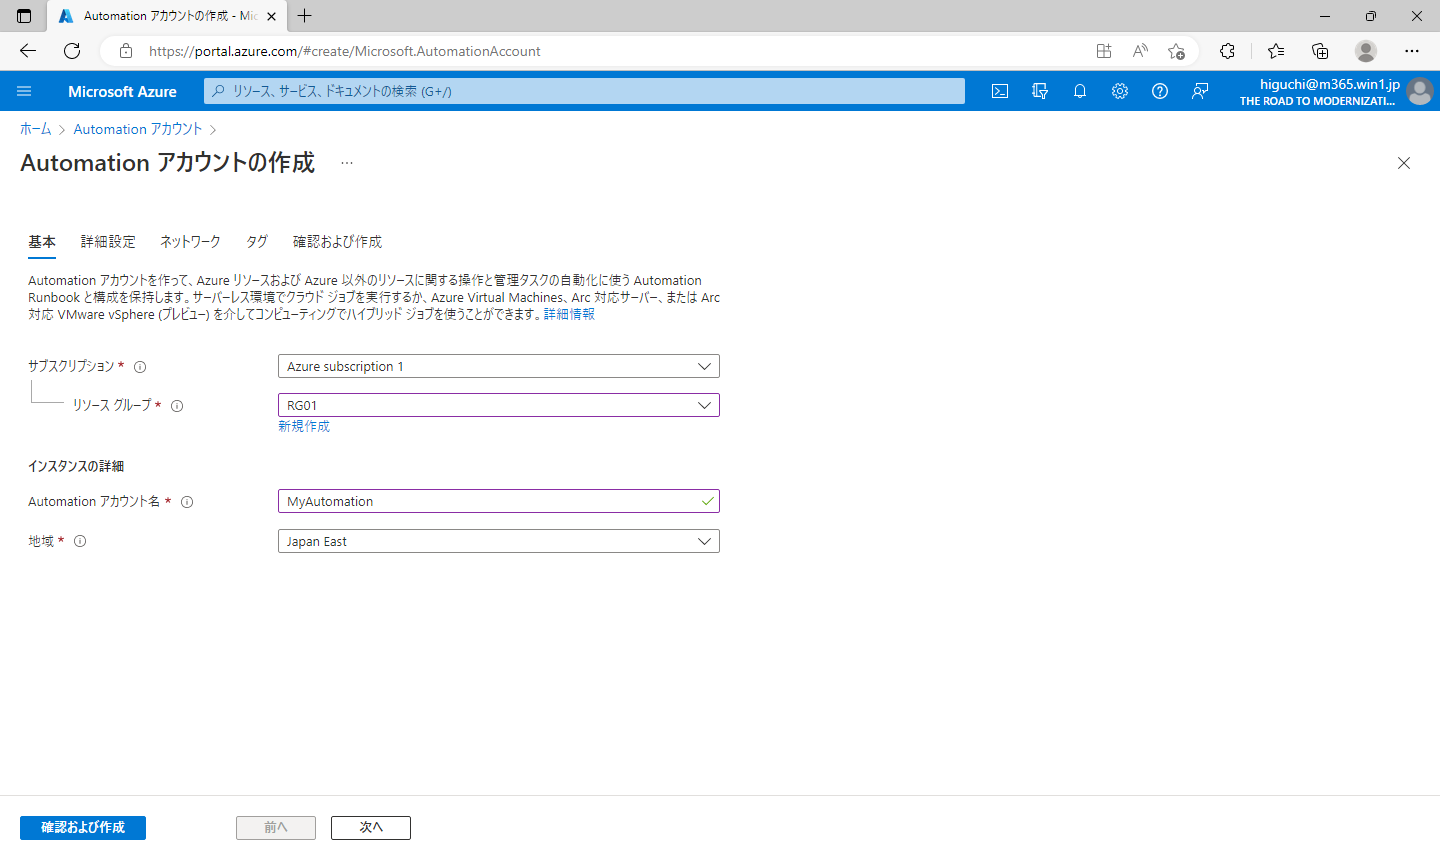Open browser Settings and more menu

1412,51
